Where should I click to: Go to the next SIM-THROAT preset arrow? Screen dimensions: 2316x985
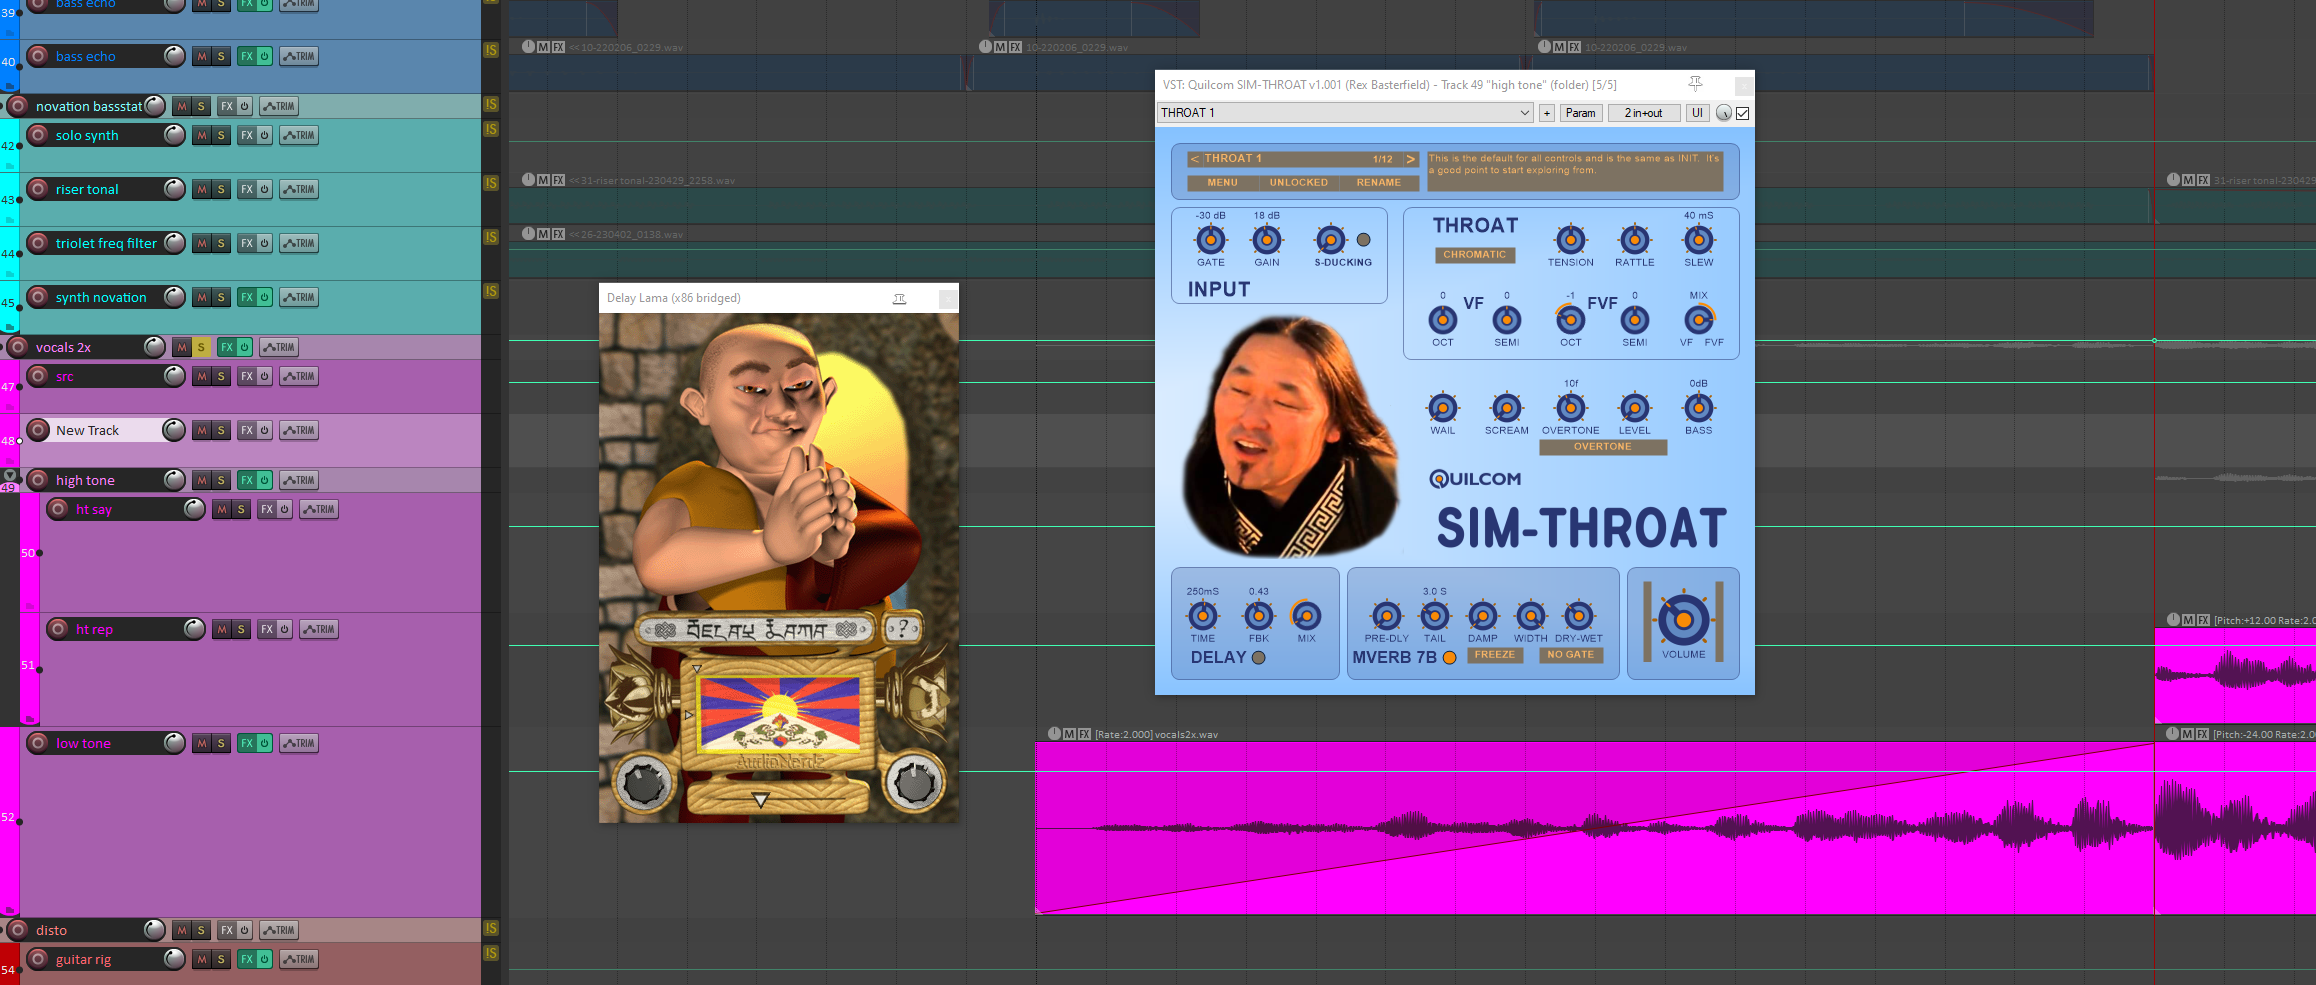tap(1410, 159)
